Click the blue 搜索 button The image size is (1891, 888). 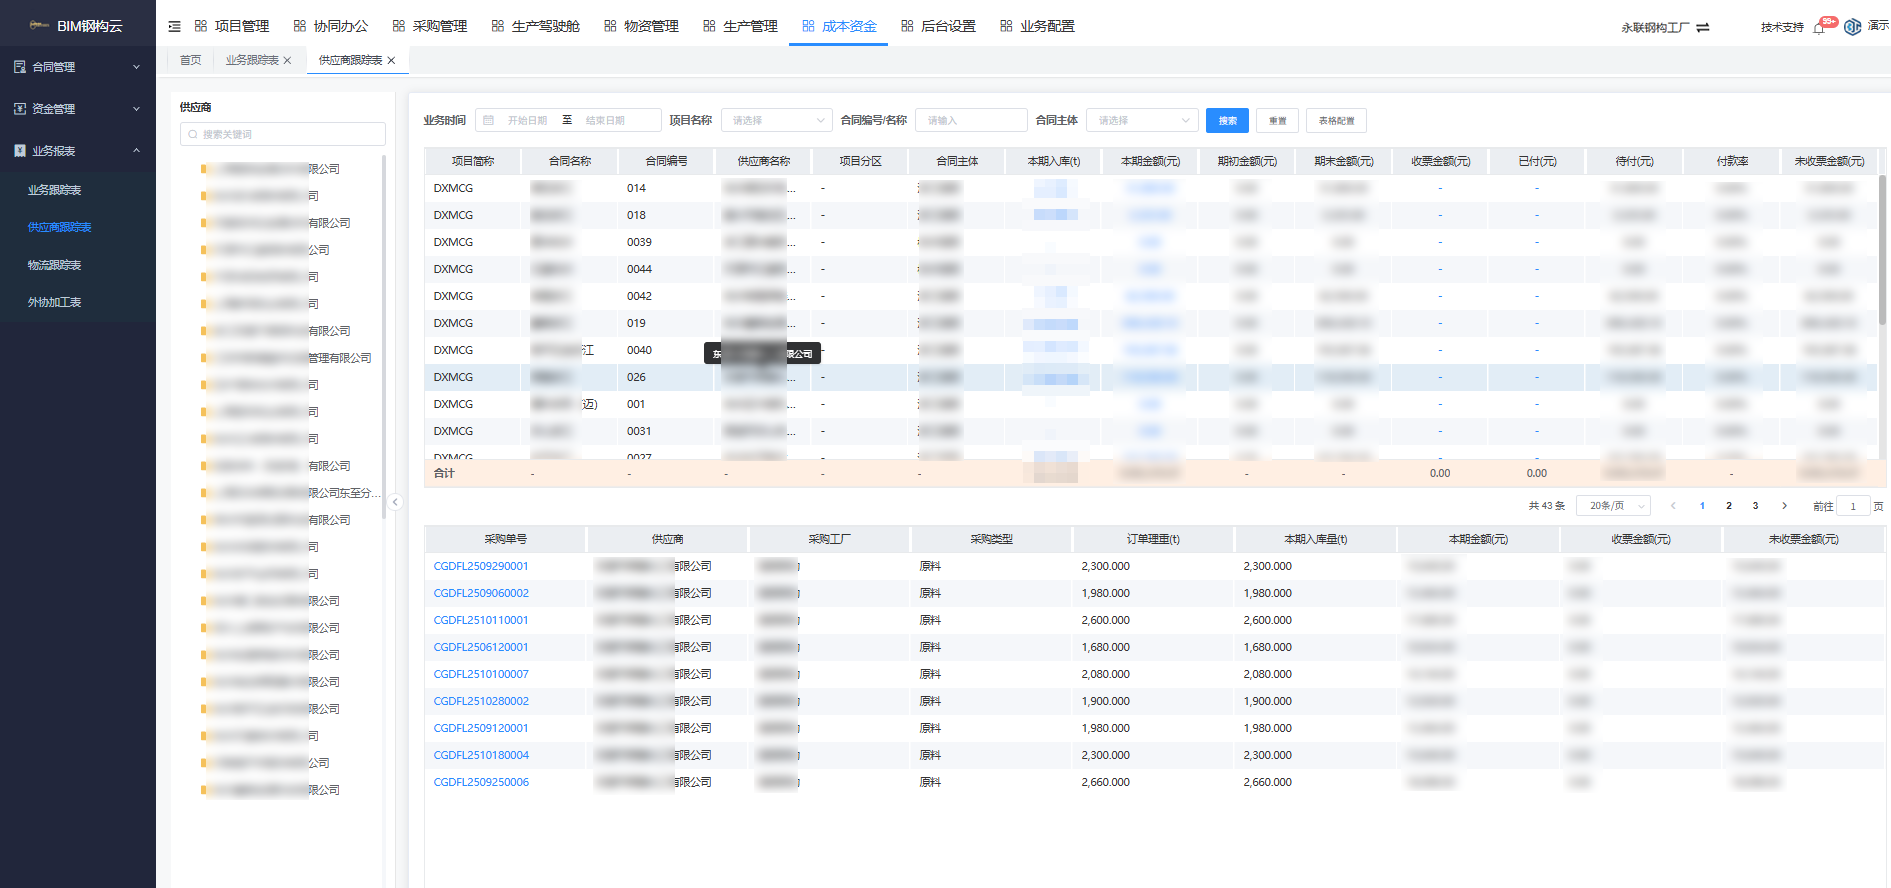coord(1227,120)
